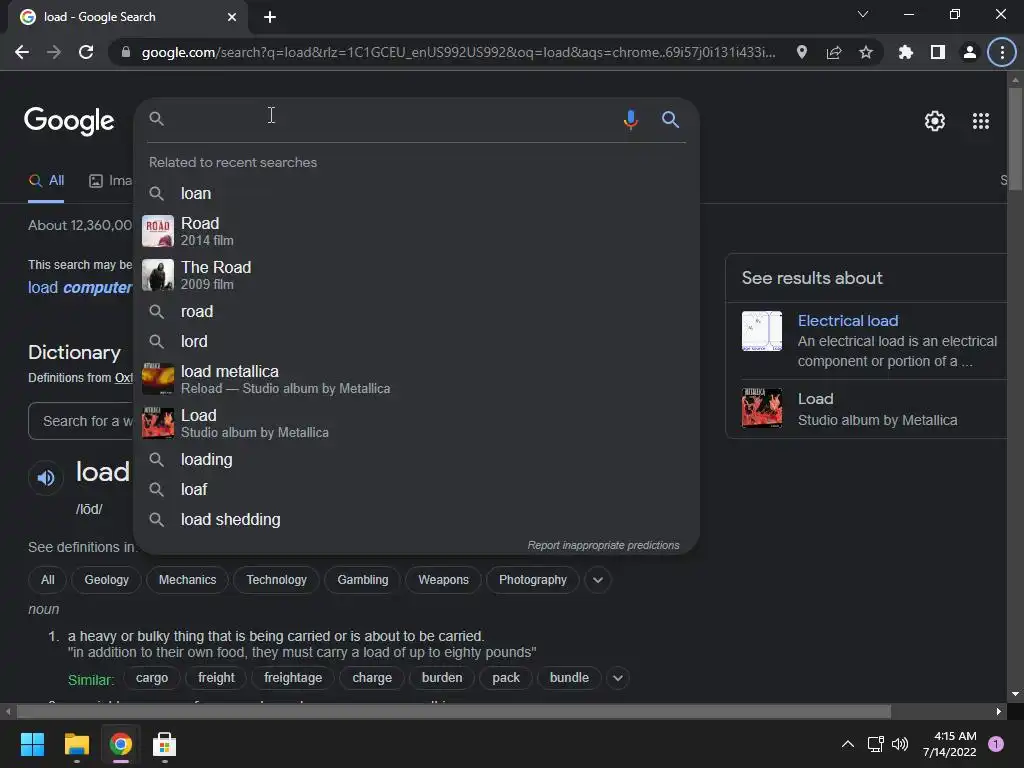Open Google settings gear icon
1024x768 pixels.
(x=935, y=121)
